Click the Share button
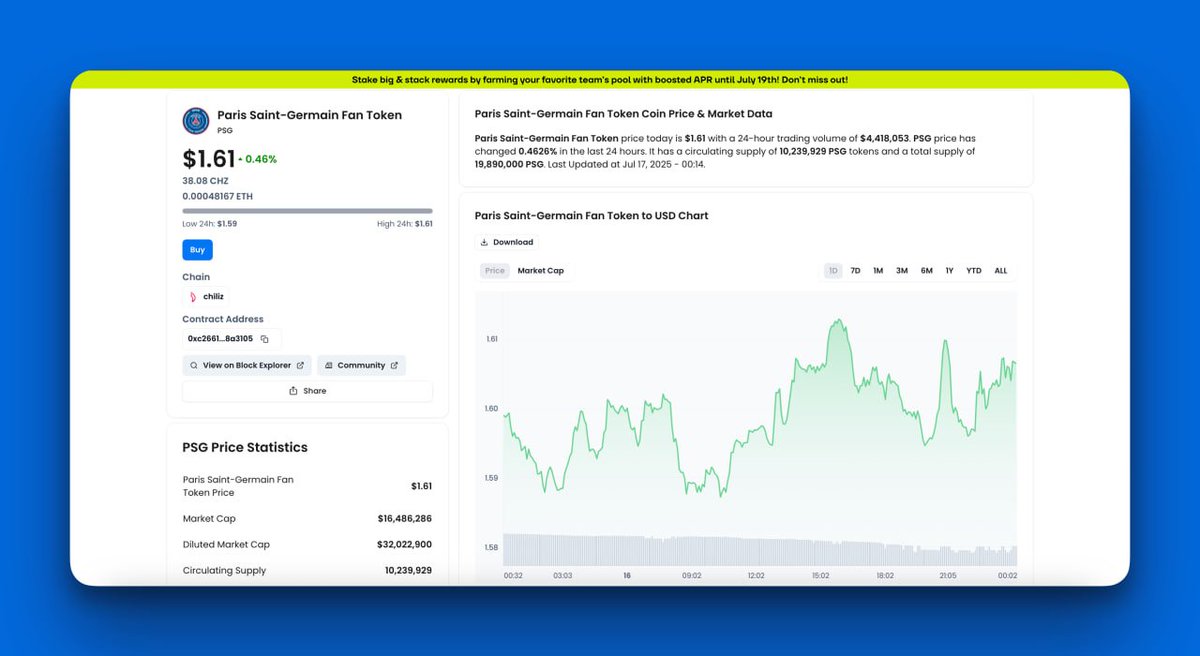 coord(307,391)
